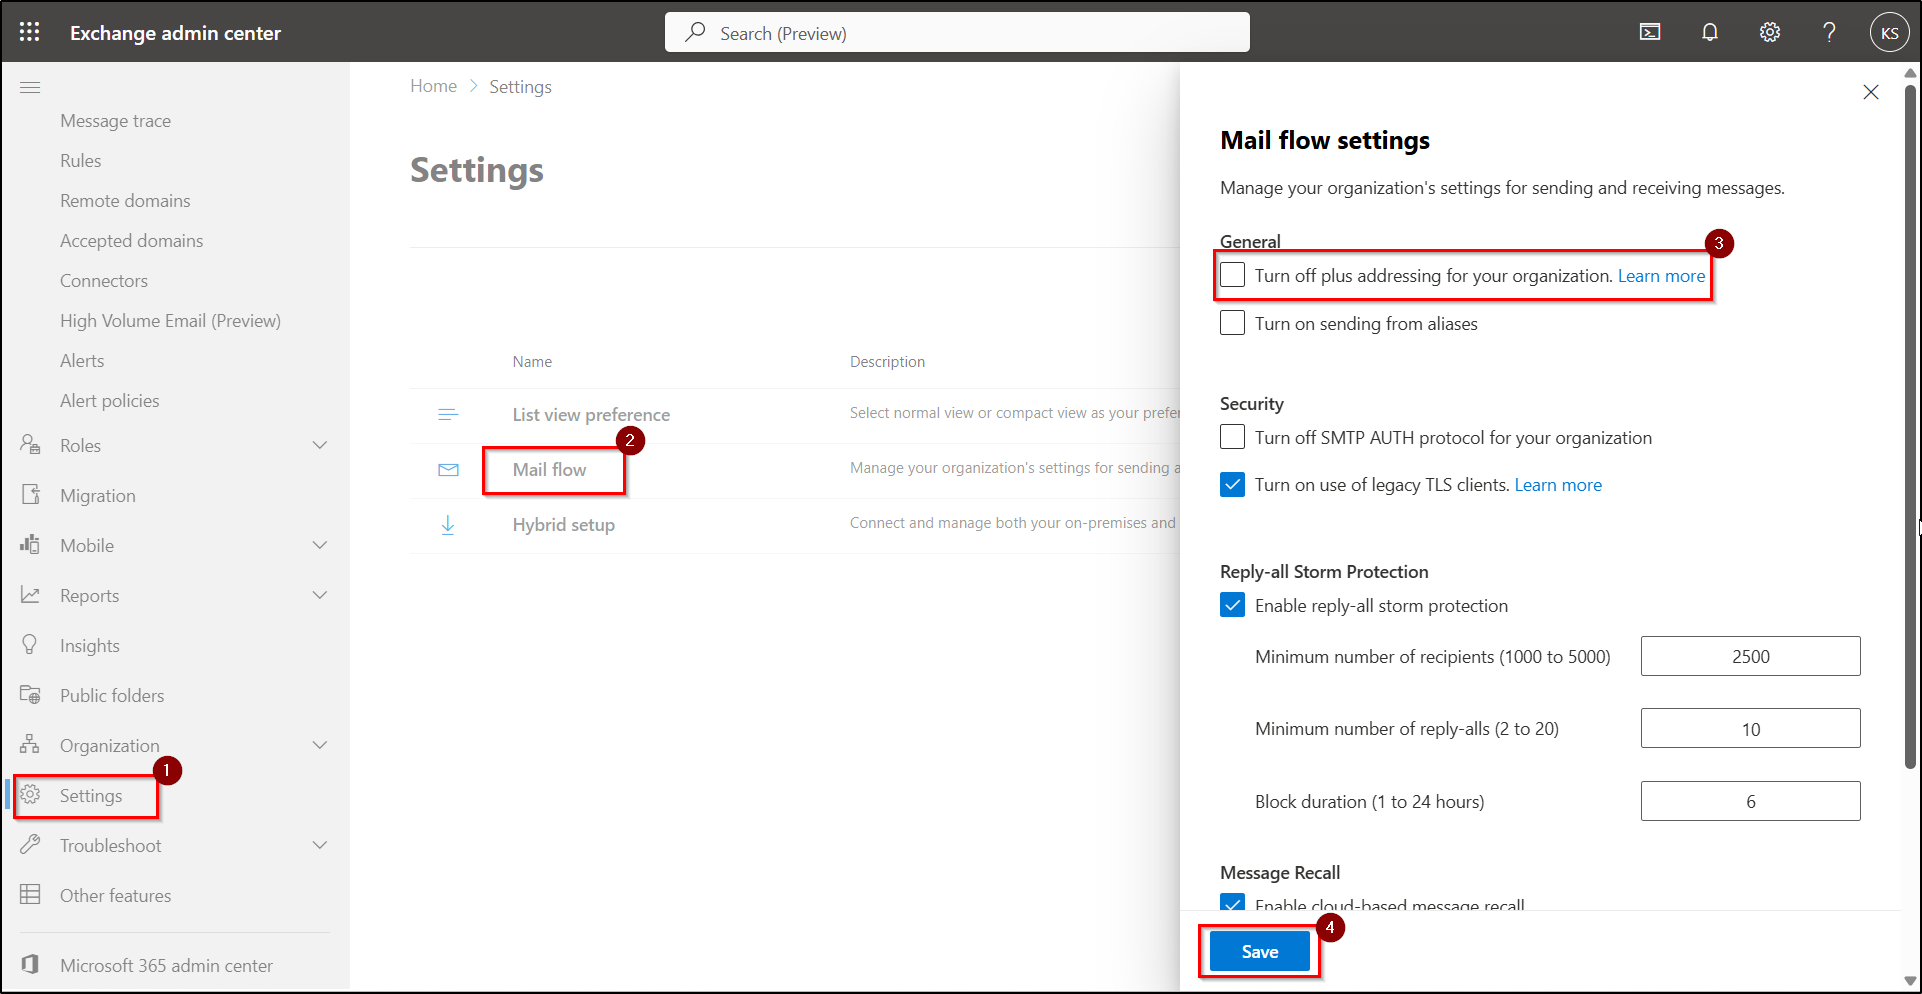Click the List view preference row icon
1922x994 pixels.
(x=448, y=414)
